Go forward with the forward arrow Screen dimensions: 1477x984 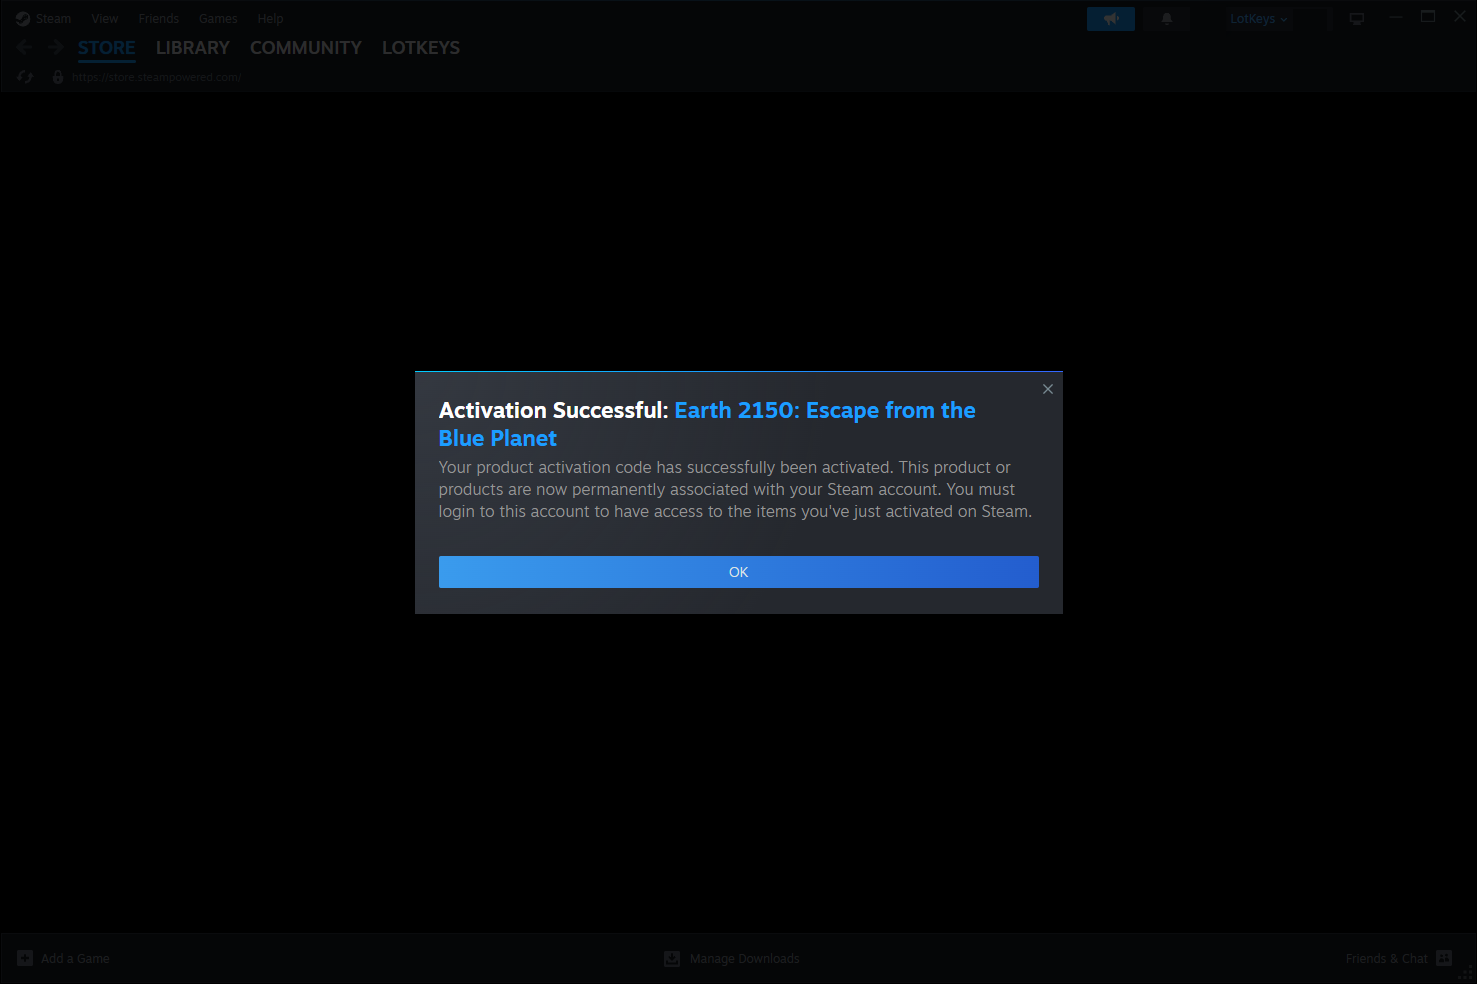(56, 47)
